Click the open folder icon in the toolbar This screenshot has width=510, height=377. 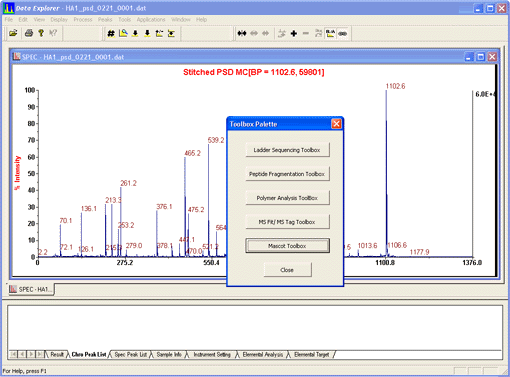(13, 33)
